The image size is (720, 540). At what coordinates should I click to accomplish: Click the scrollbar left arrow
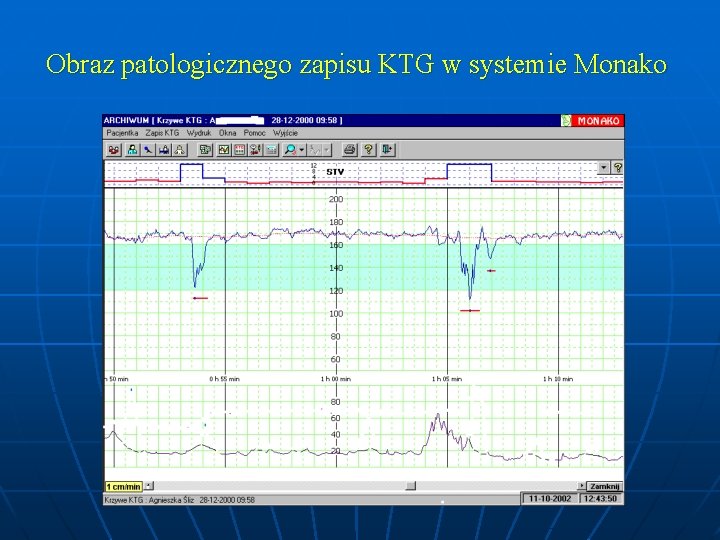click(x=149, y=486)
